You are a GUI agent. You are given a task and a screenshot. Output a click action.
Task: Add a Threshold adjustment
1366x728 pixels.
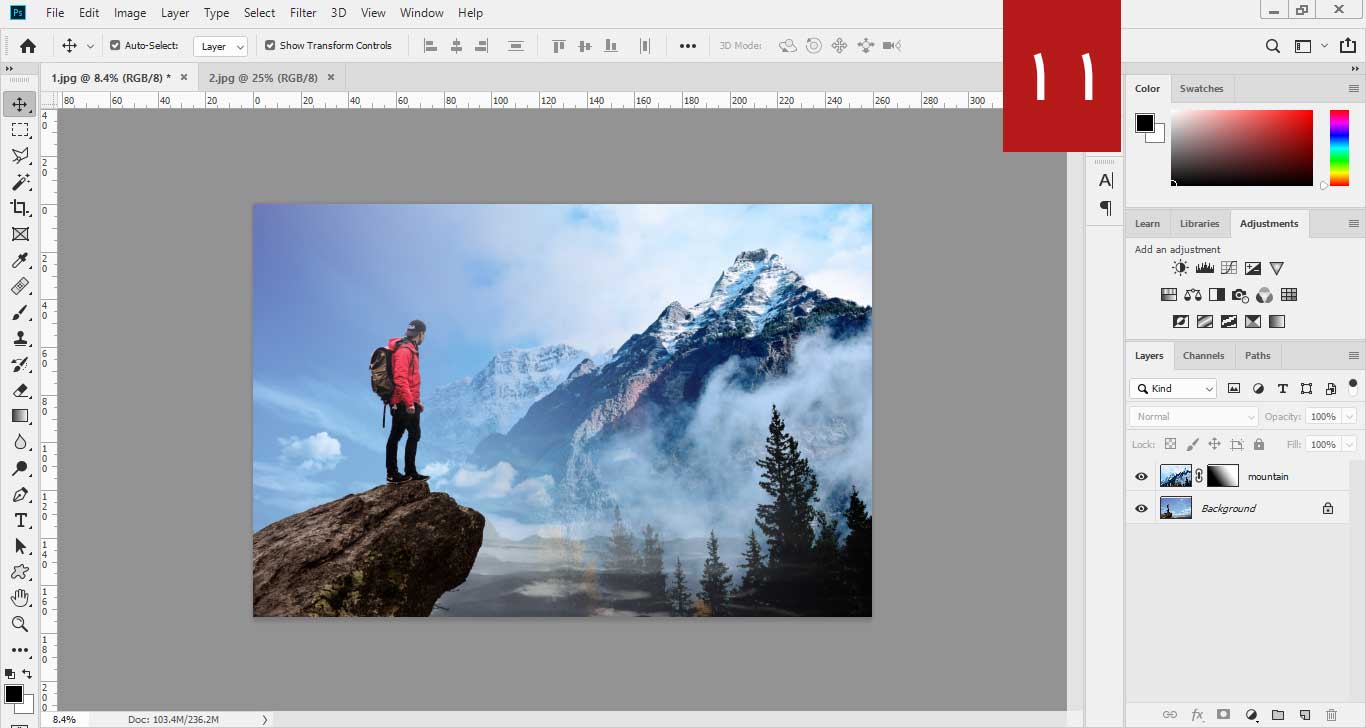[1228, 322]
